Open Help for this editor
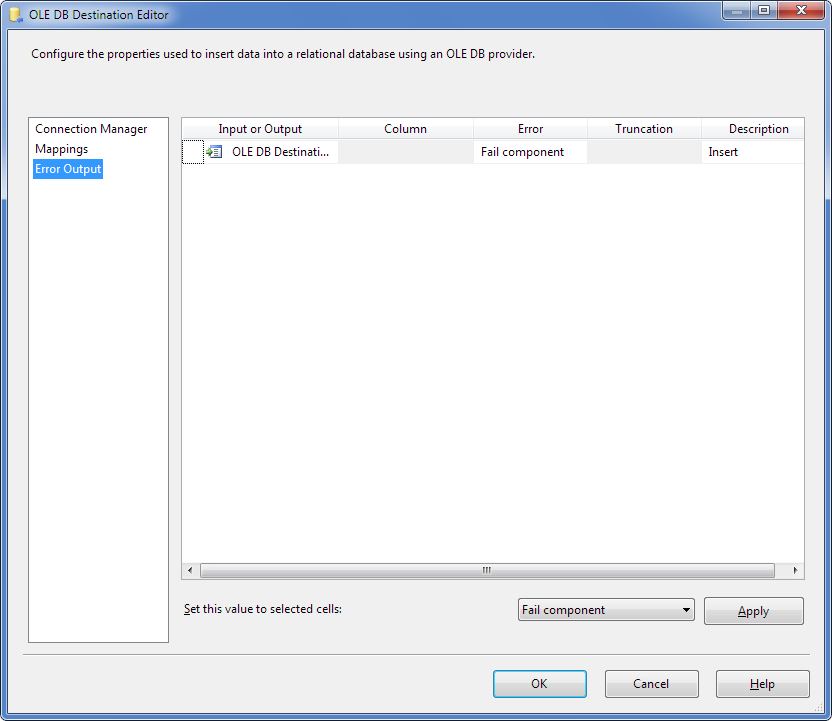 tap(762, 684)
